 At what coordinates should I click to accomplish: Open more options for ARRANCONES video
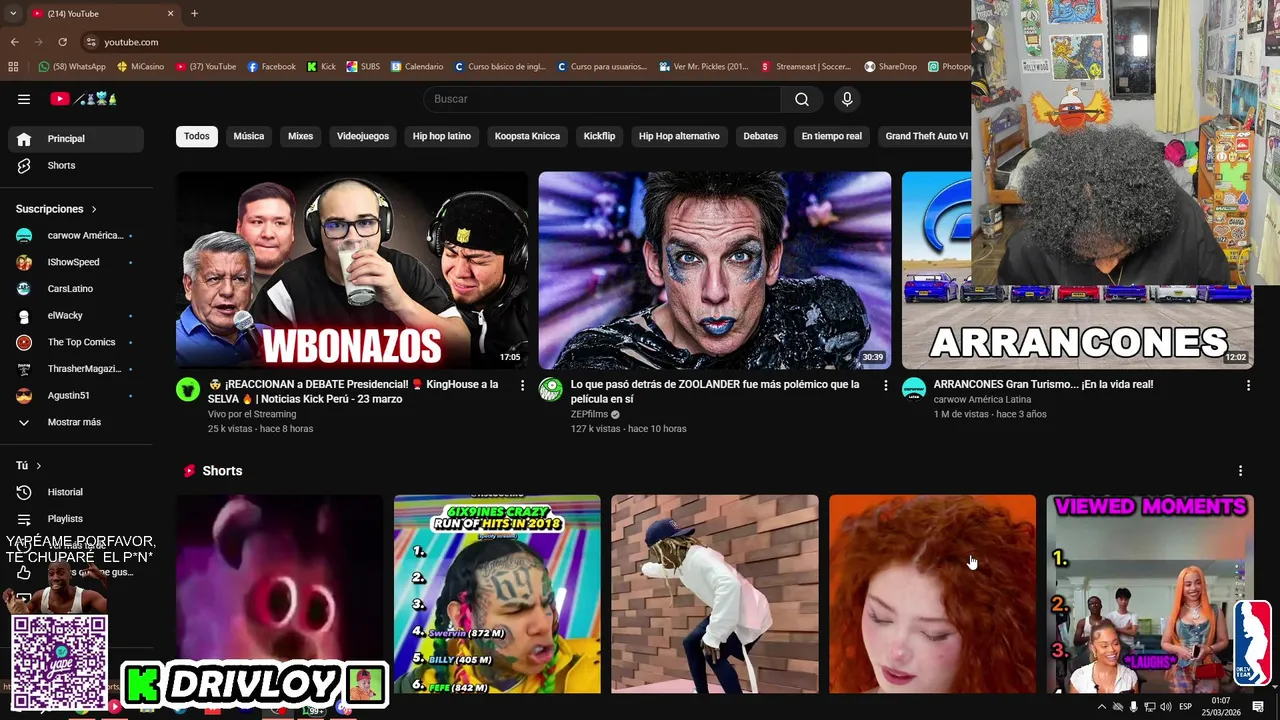pyautogui.click(x=1248, y=385)
